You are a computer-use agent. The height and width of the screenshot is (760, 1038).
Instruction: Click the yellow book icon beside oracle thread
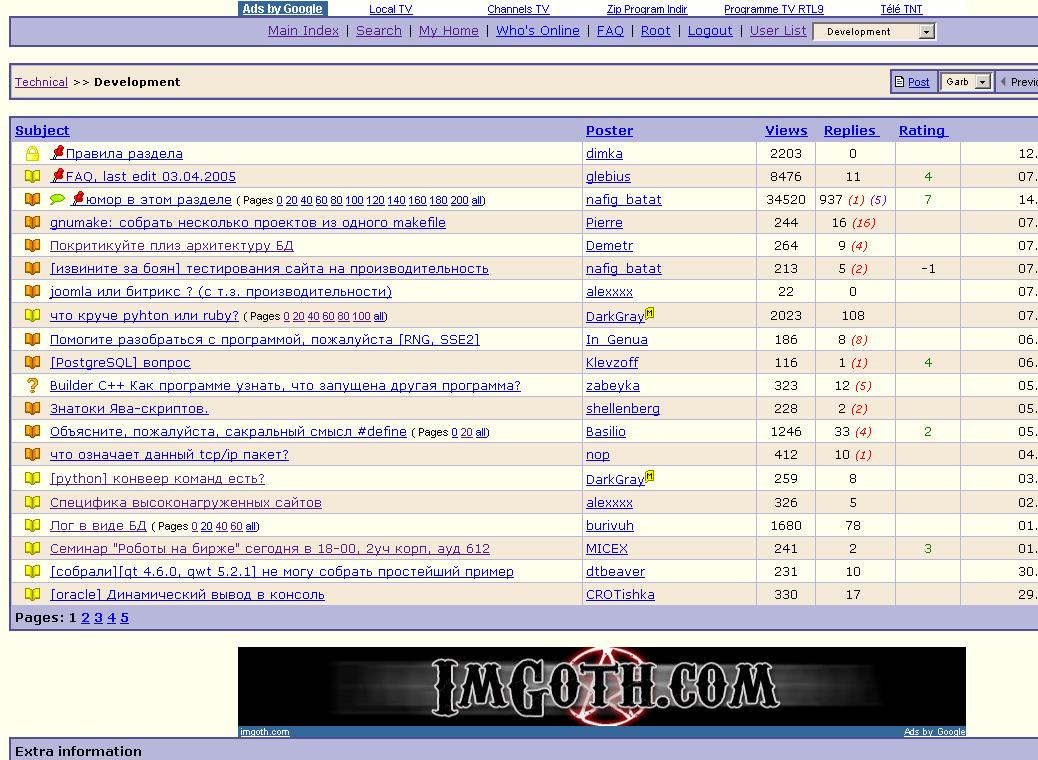coord(32,595)
